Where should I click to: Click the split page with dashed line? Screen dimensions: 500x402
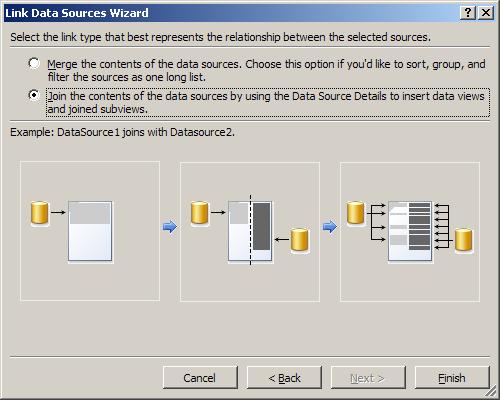coord(250,231)
